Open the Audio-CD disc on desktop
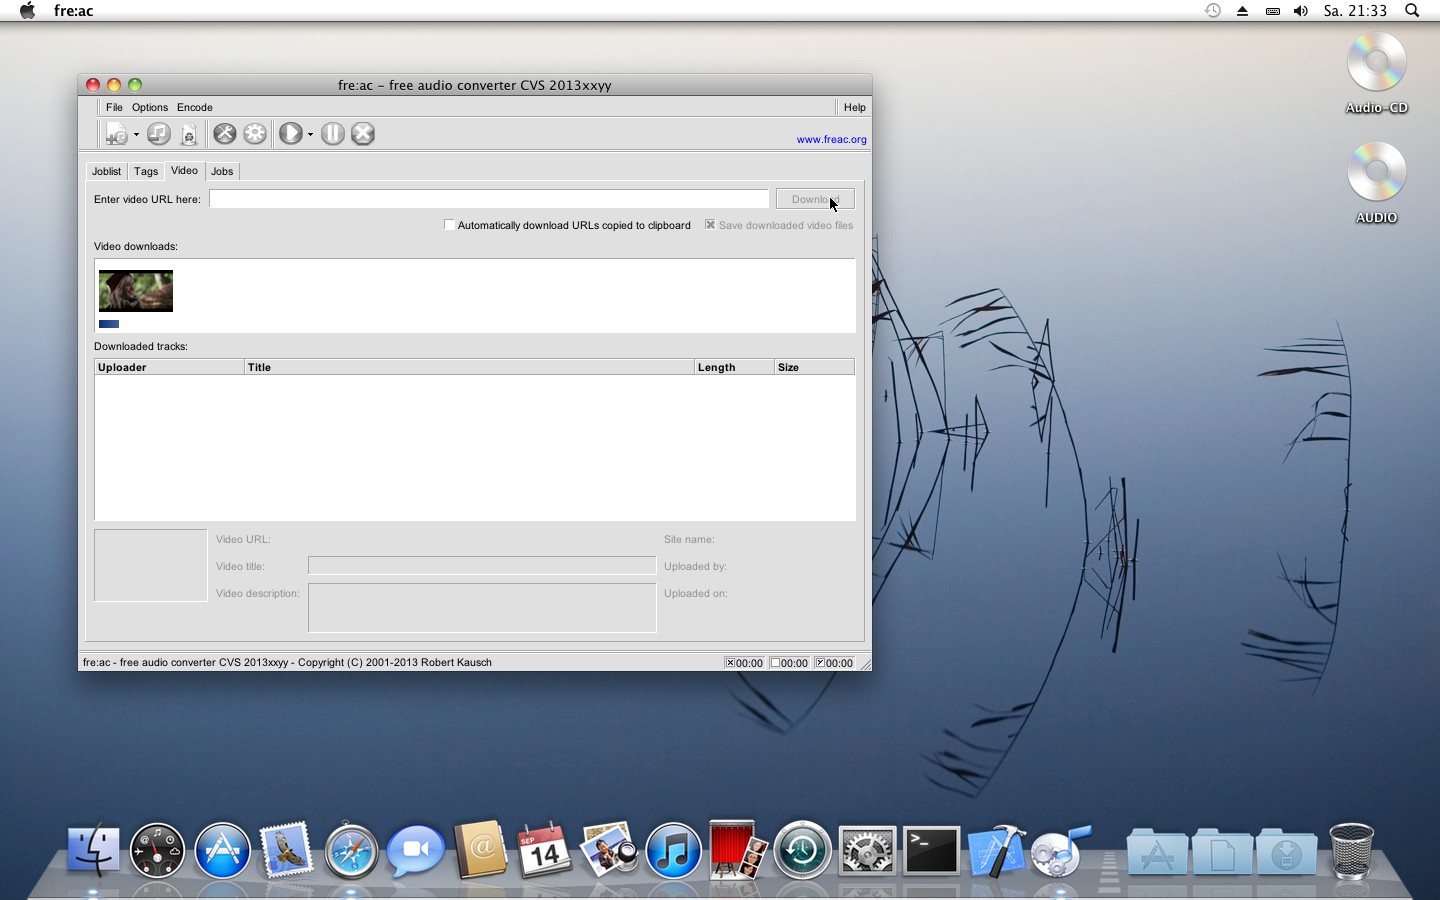The width and height of the screenshot is (1440, 900). (1377, 72)
